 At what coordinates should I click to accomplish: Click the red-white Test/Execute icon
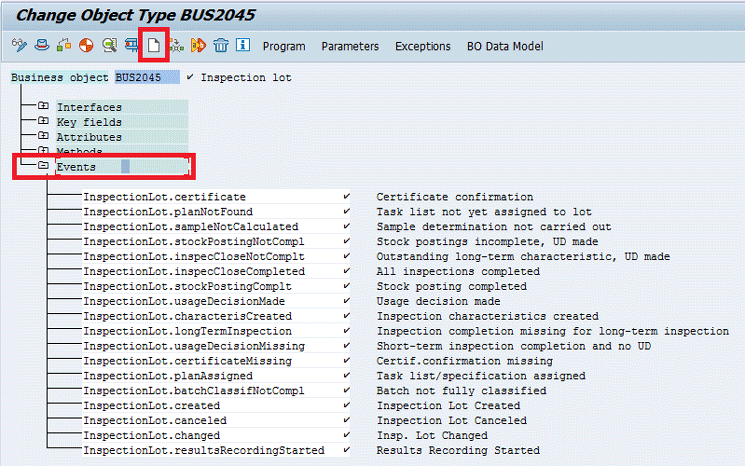(85, 46)
